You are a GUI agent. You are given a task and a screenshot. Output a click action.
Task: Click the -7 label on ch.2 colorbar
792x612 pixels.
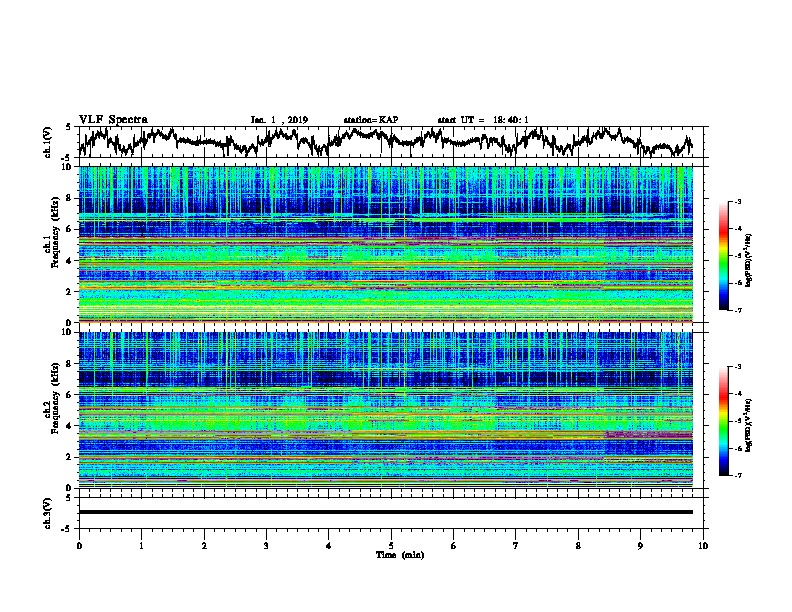(737, 476)
